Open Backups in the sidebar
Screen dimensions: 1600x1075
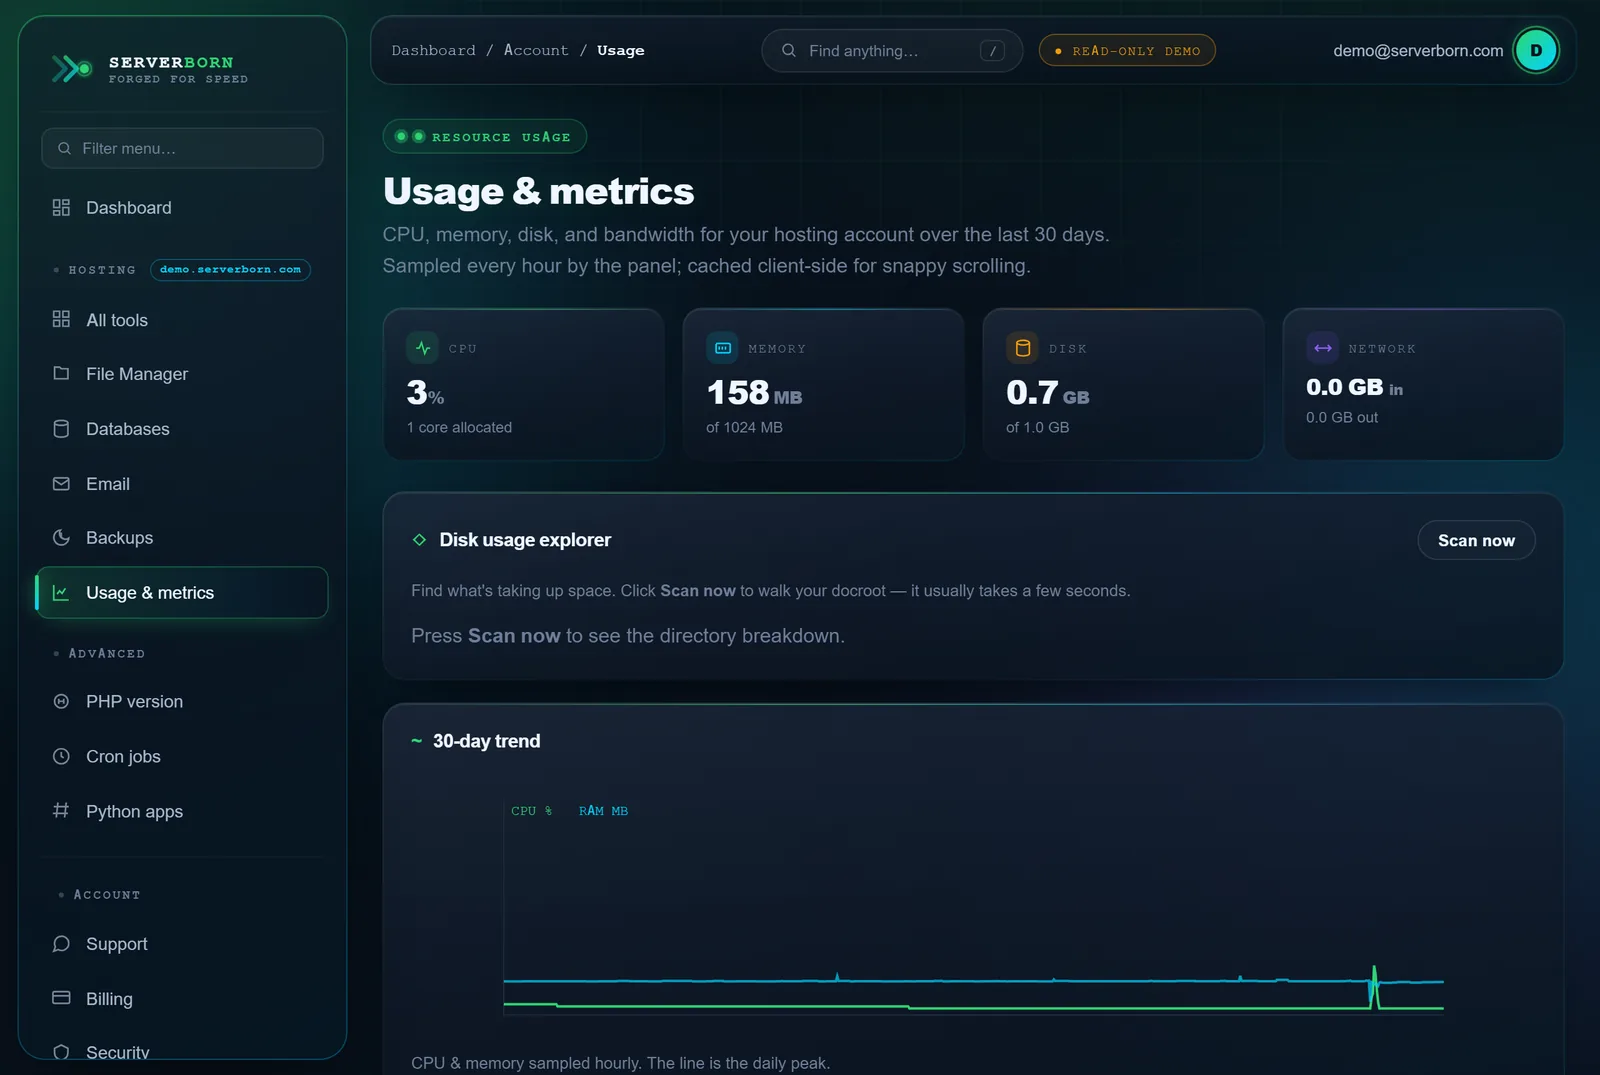tap(182, 538)
